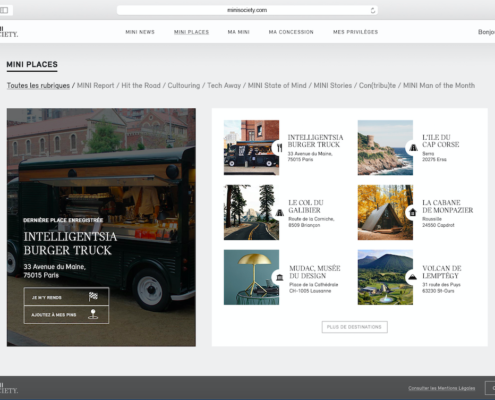
Task: Click the minisociety.com address bar
Action: [x=247, y=10]
